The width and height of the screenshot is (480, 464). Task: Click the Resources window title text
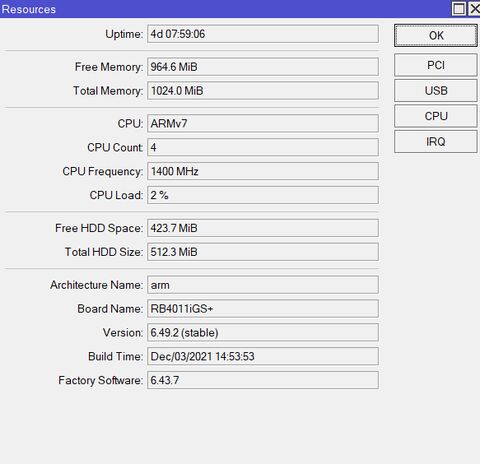(29, 9)
